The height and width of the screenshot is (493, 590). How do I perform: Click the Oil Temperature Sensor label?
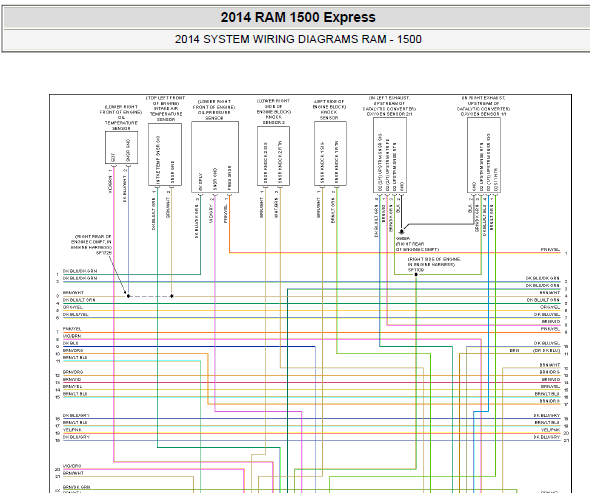(x=121, y=117)
